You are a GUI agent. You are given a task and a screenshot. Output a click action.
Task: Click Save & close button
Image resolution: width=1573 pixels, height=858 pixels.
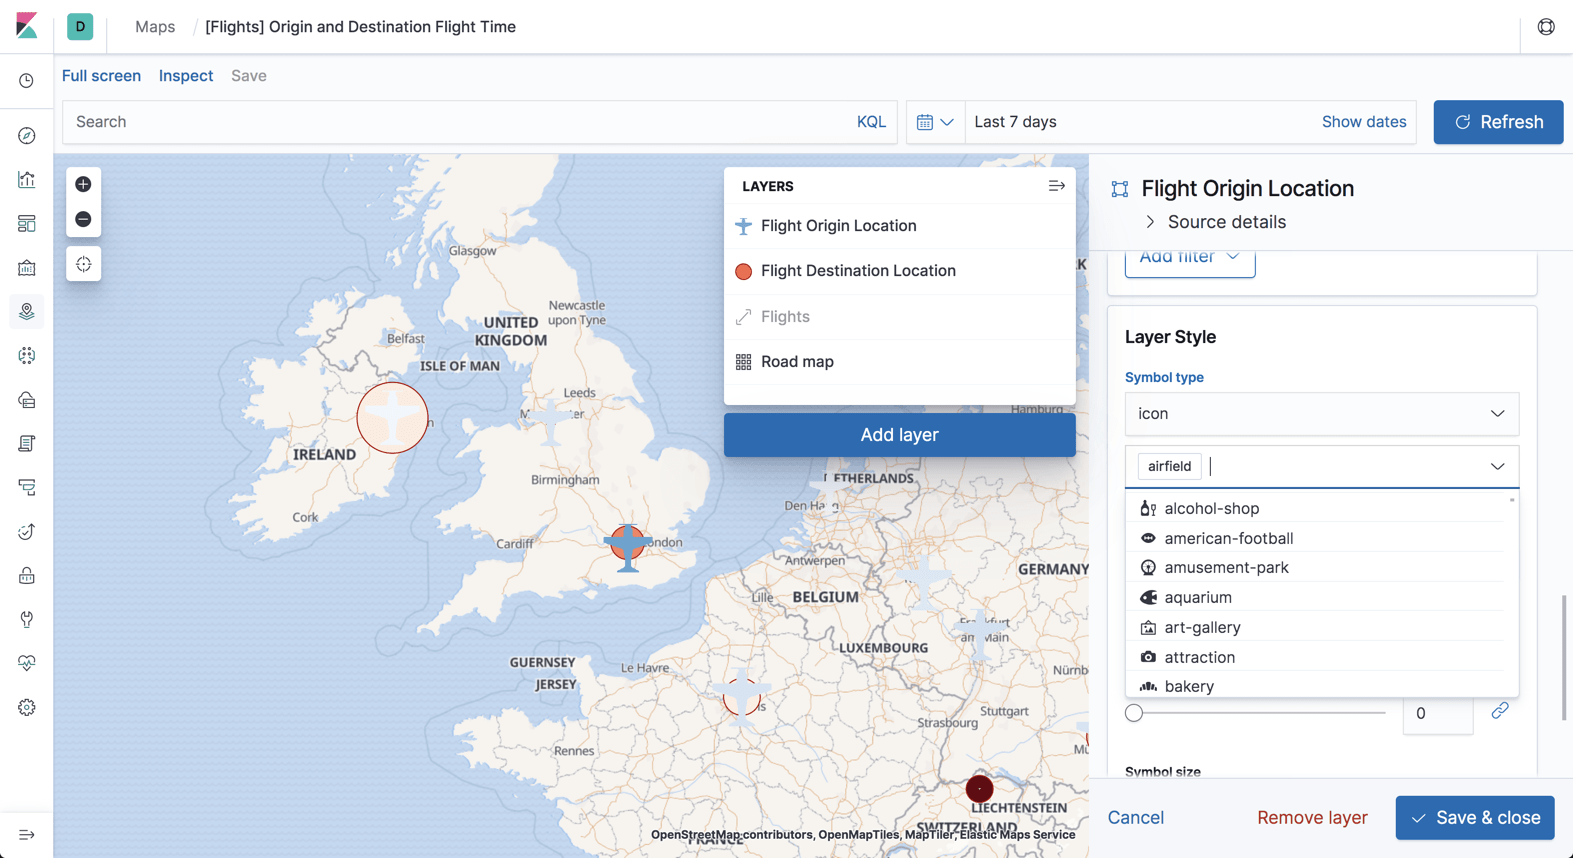[x=1475, y=818]
